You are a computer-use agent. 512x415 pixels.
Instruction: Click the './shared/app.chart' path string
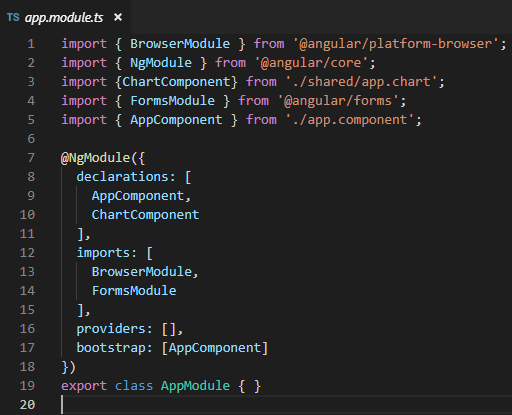pos(361,82)
